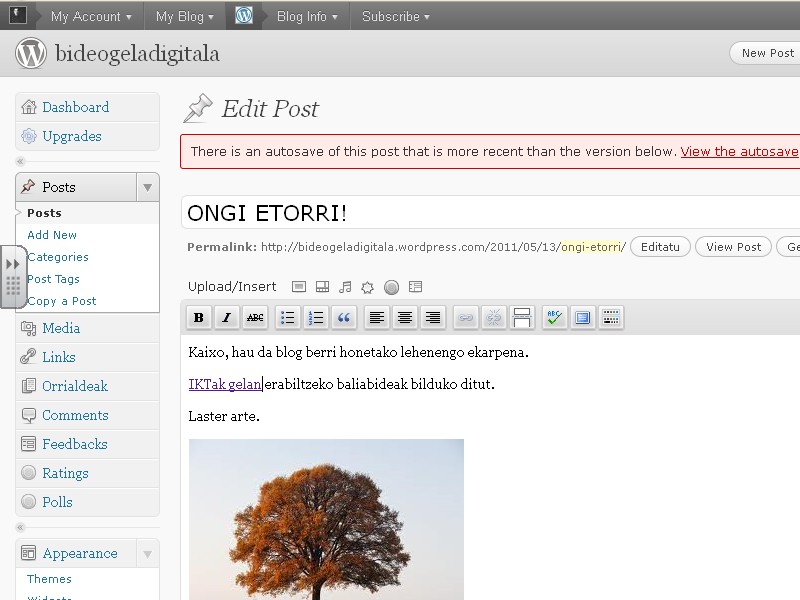Apply strikethrough formatting with ABC icon
The height and width of the screenshot is (600, 800).
pos(255,317)
